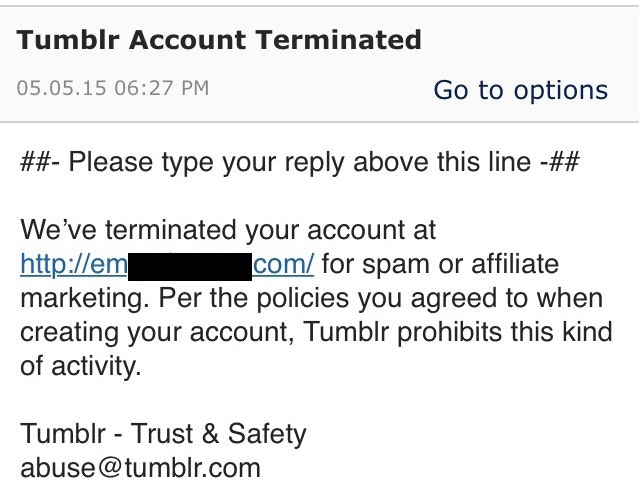Click the abuse@tumblr.com email address
This screenshot has width=639, height=501.
point(140,467)
